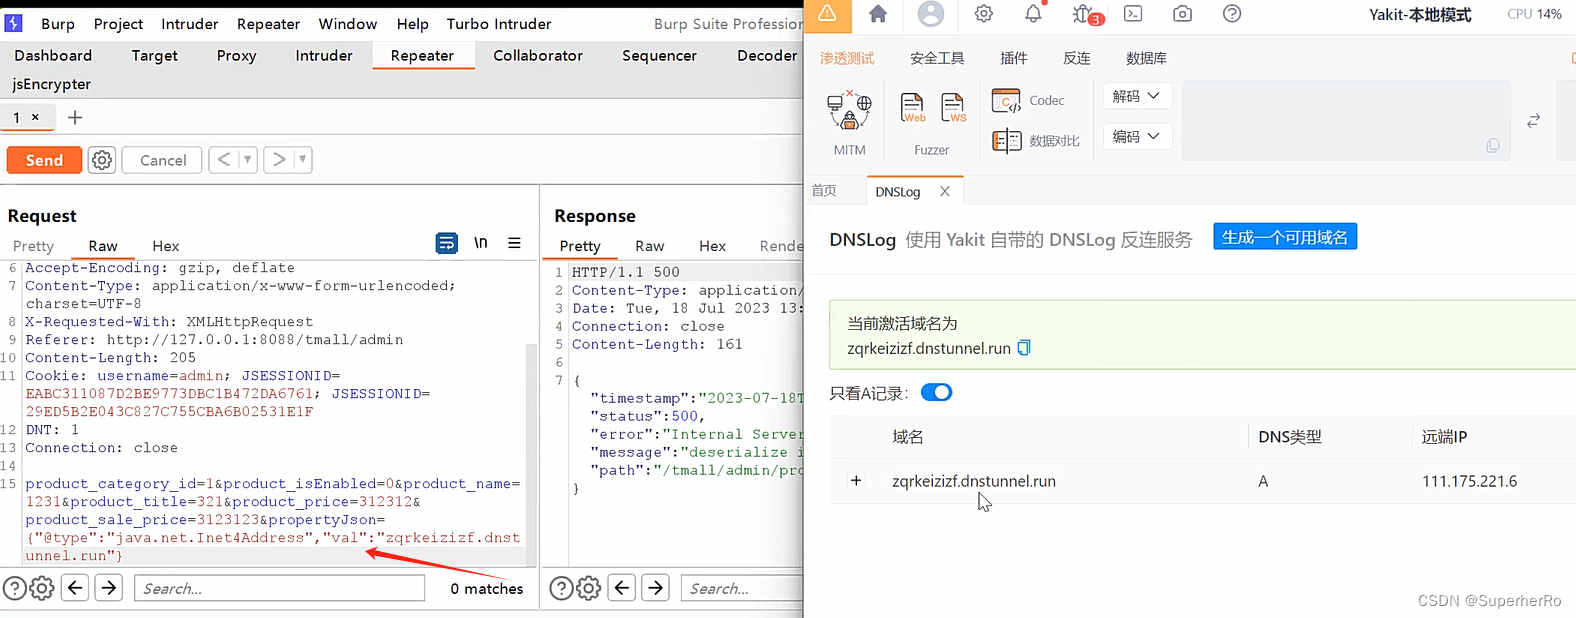Click the copy icon in codec box
The height and width of the screenshot is (618, 1576).
pyautogui.click(x=1493, y=146)
